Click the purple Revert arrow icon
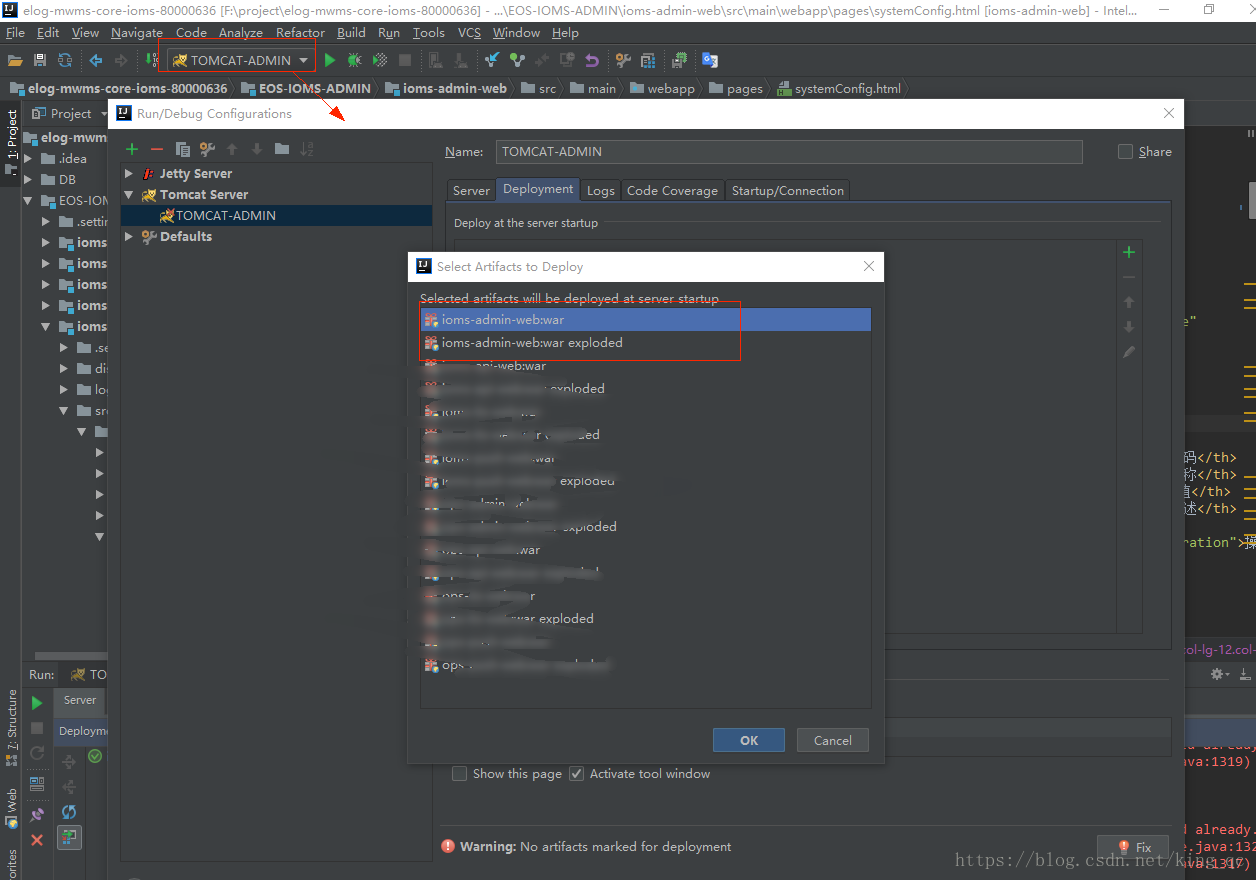Screen dimensions: 1256x880 click(592, 61)
